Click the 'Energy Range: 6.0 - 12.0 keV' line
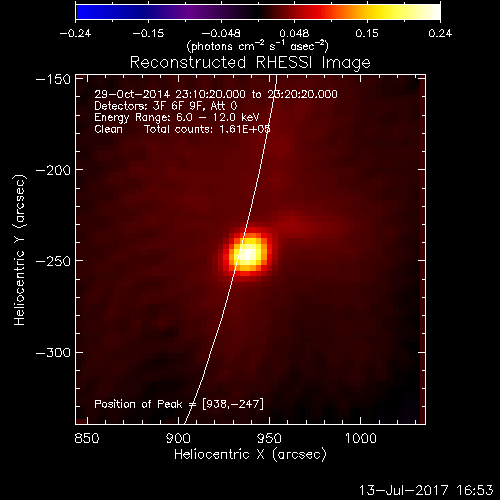 point(177,118)
